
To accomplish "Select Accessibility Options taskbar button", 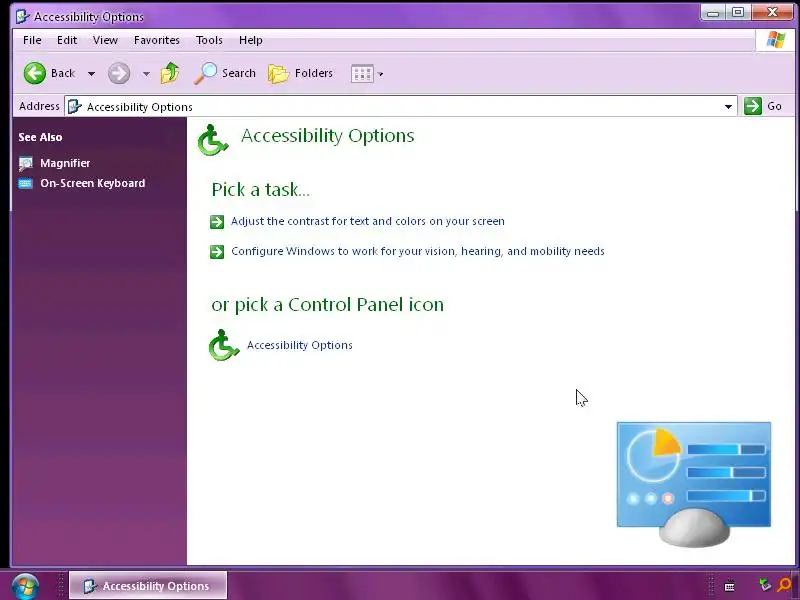I will pos(148,586).
